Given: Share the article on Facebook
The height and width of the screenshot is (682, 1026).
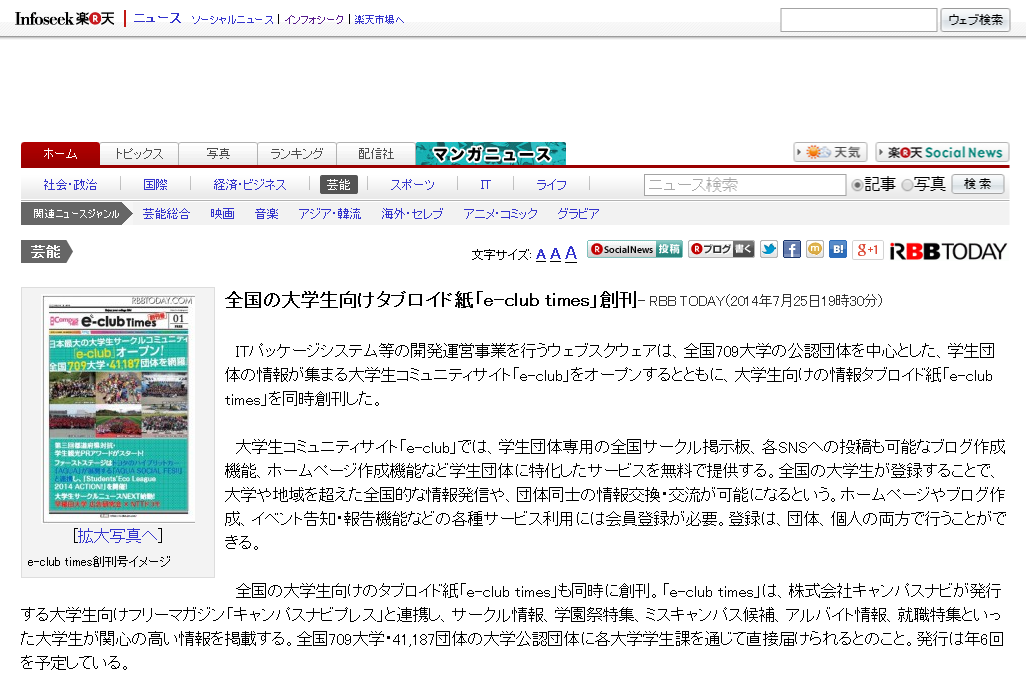Looking at the screenshot, I should 792,249.
